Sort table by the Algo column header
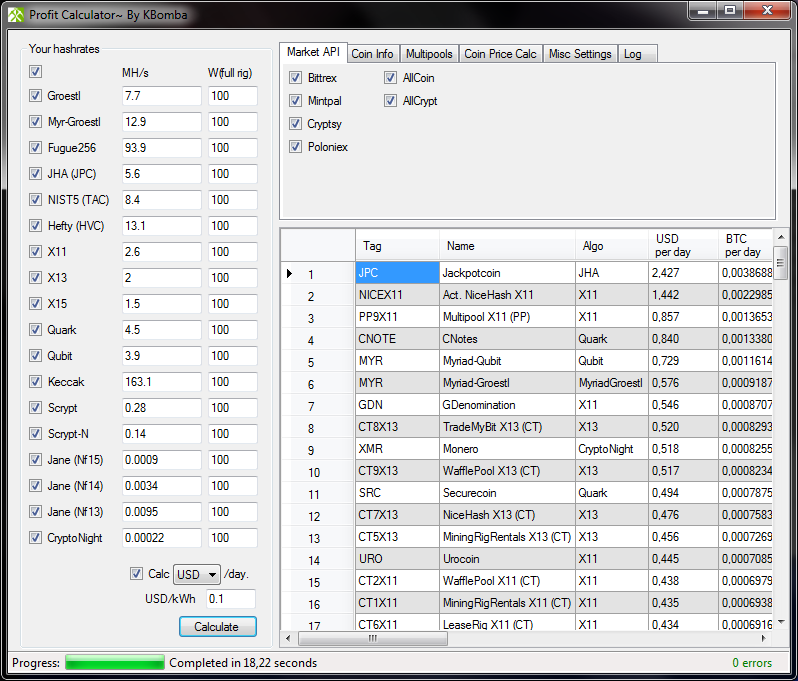The image size is (798, 681). pyautogui.click(x=612, y=245)
